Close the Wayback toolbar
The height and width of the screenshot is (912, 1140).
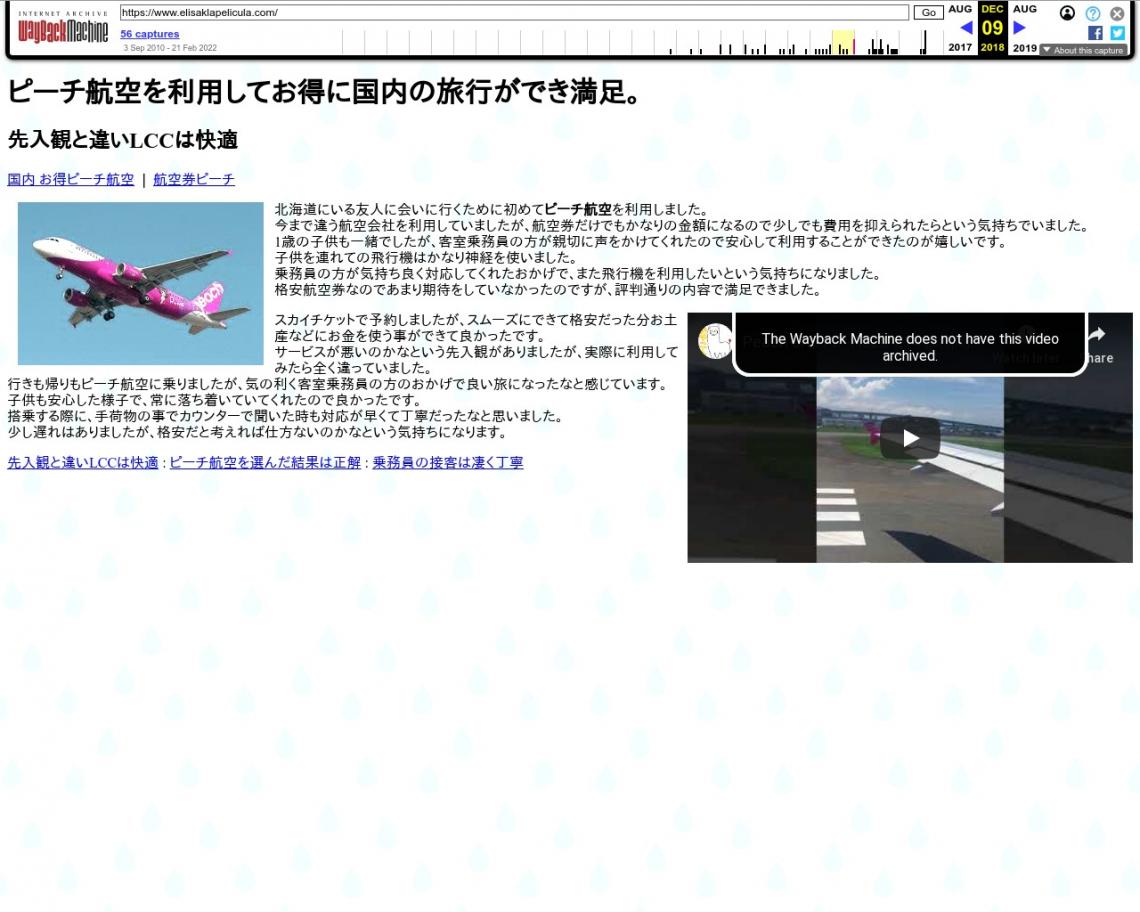click(x=1117, y=13)
